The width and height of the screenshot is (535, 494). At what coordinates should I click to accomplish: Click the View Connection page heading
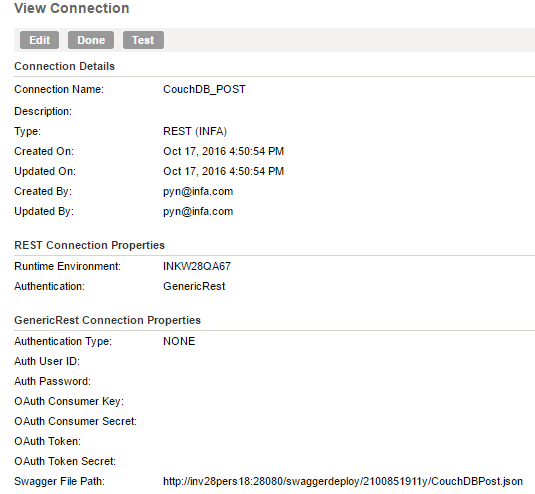click(72, 8)
